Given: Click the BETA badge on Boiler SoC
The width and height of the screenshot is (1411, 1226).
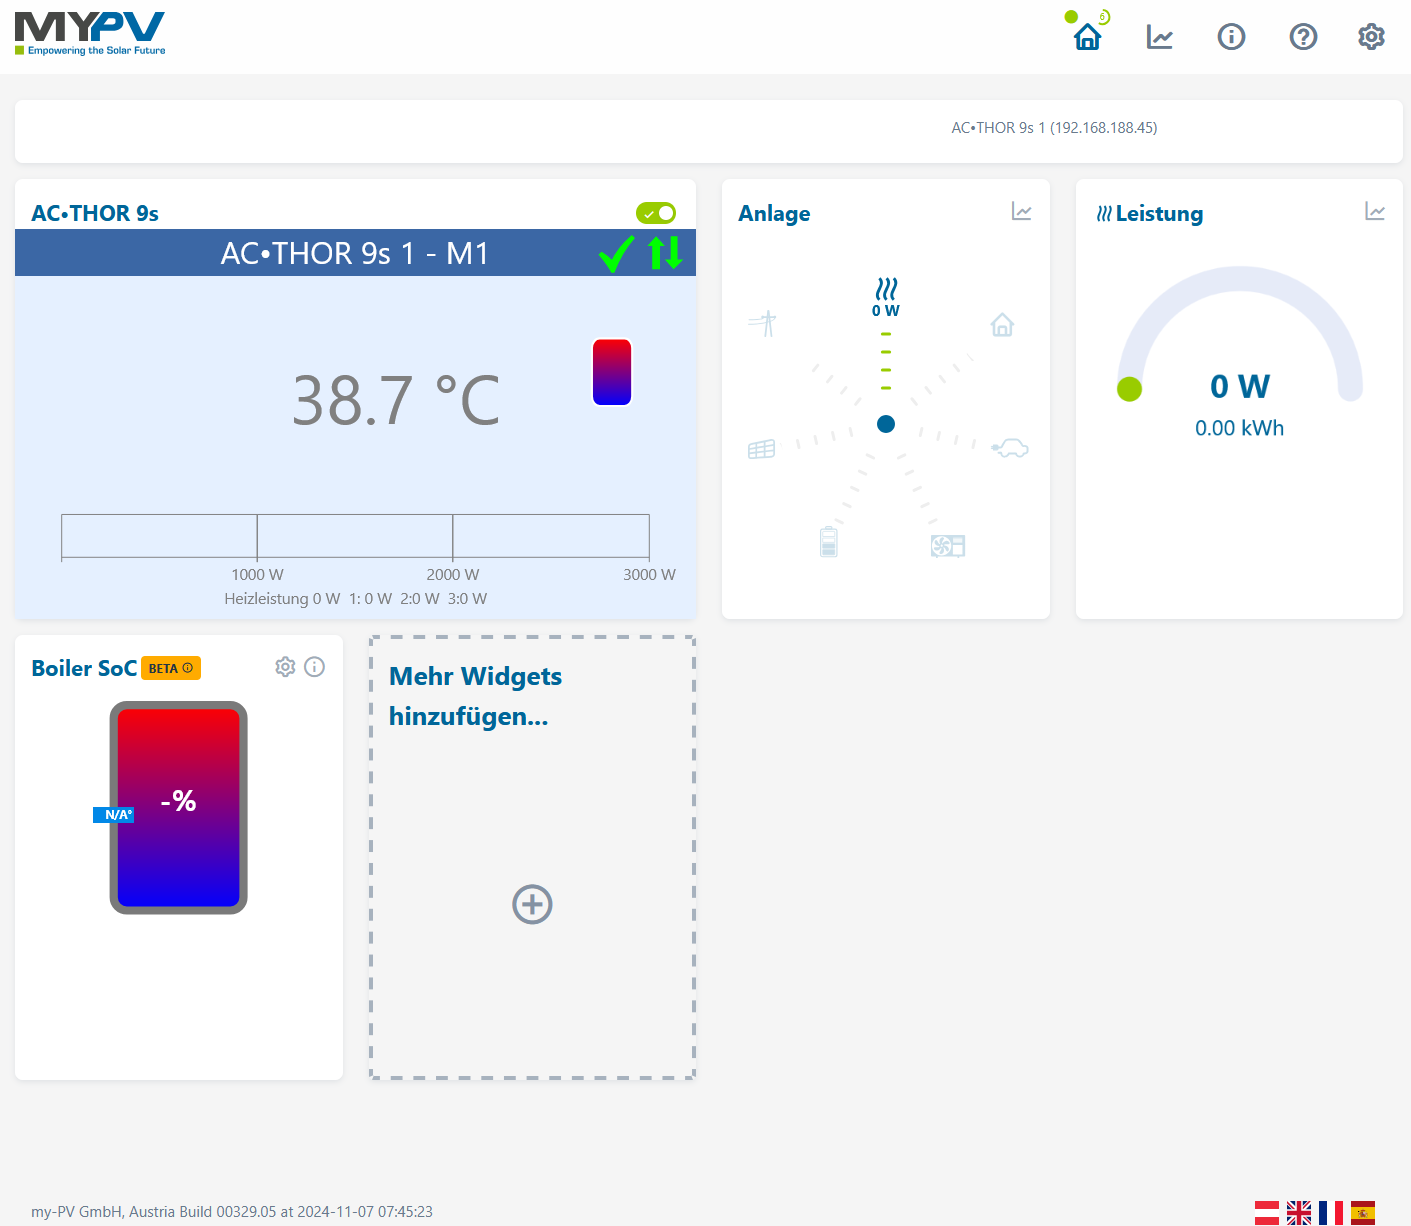Looking at the screenshot, I should point(171,668).
